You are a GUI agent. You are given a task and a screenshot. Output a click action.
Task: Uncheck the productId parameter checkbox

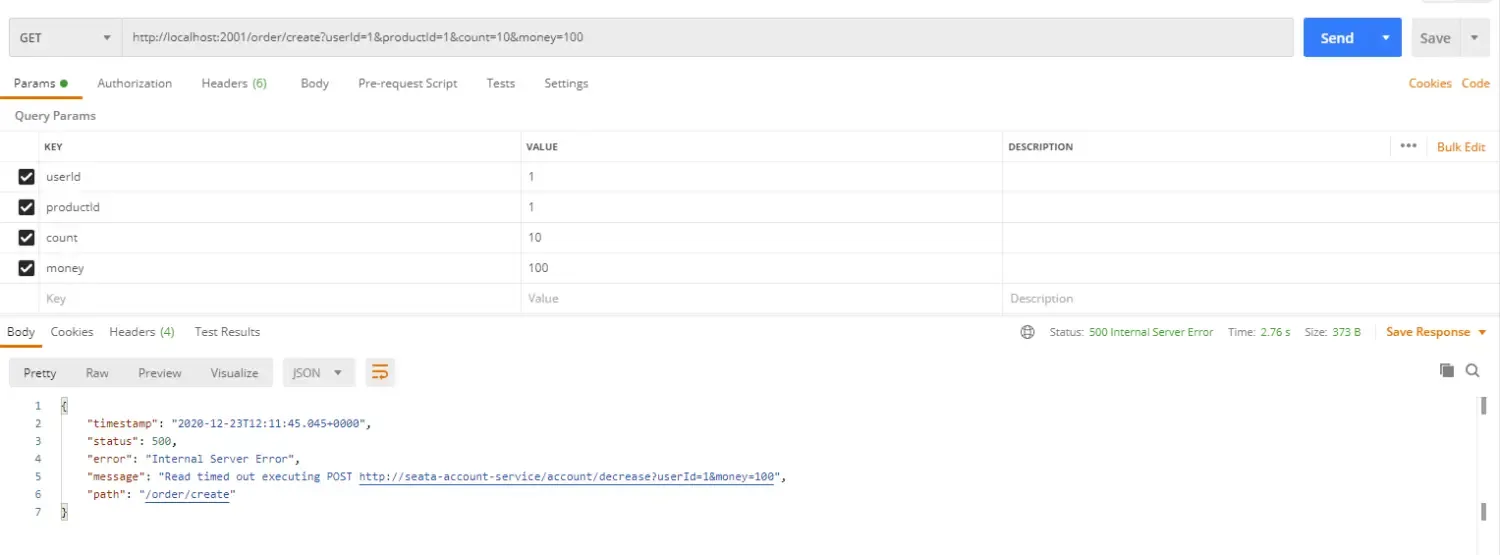pyautogui.click(x=27, y=207)
